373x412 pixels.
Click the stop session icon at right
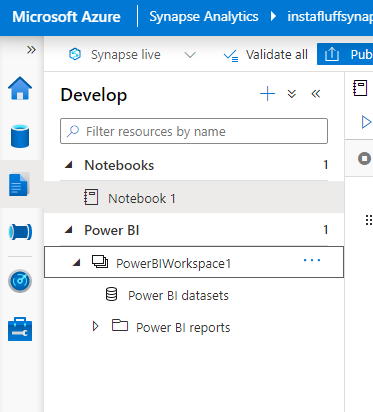364,158
